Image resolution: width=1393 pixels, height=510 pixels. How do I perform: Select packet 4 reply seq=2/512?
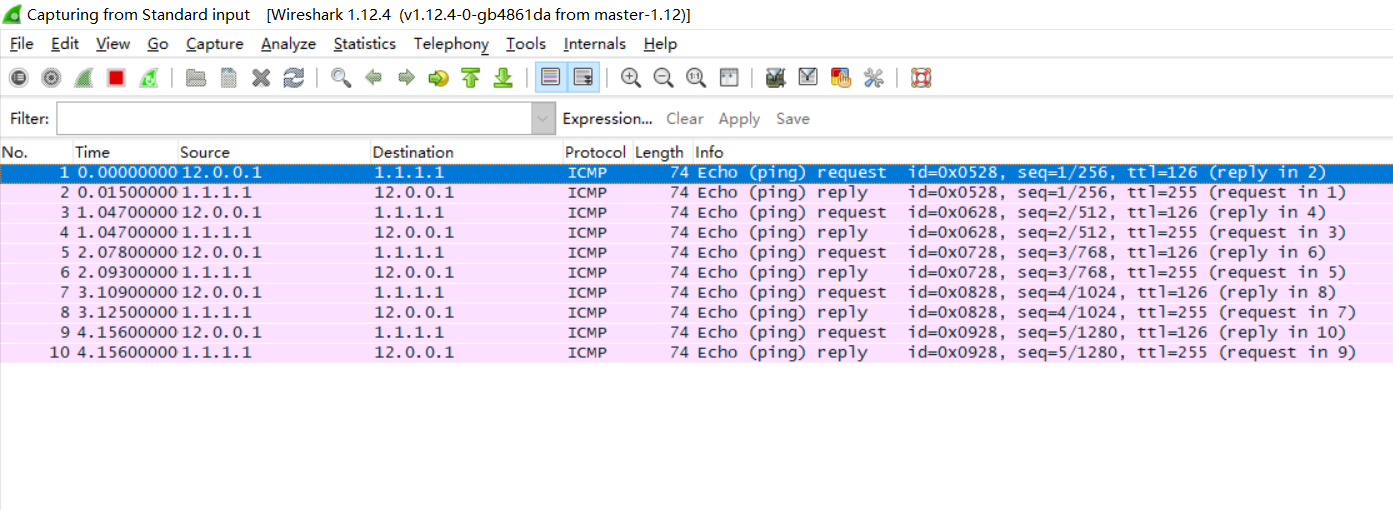click(696, 232)
